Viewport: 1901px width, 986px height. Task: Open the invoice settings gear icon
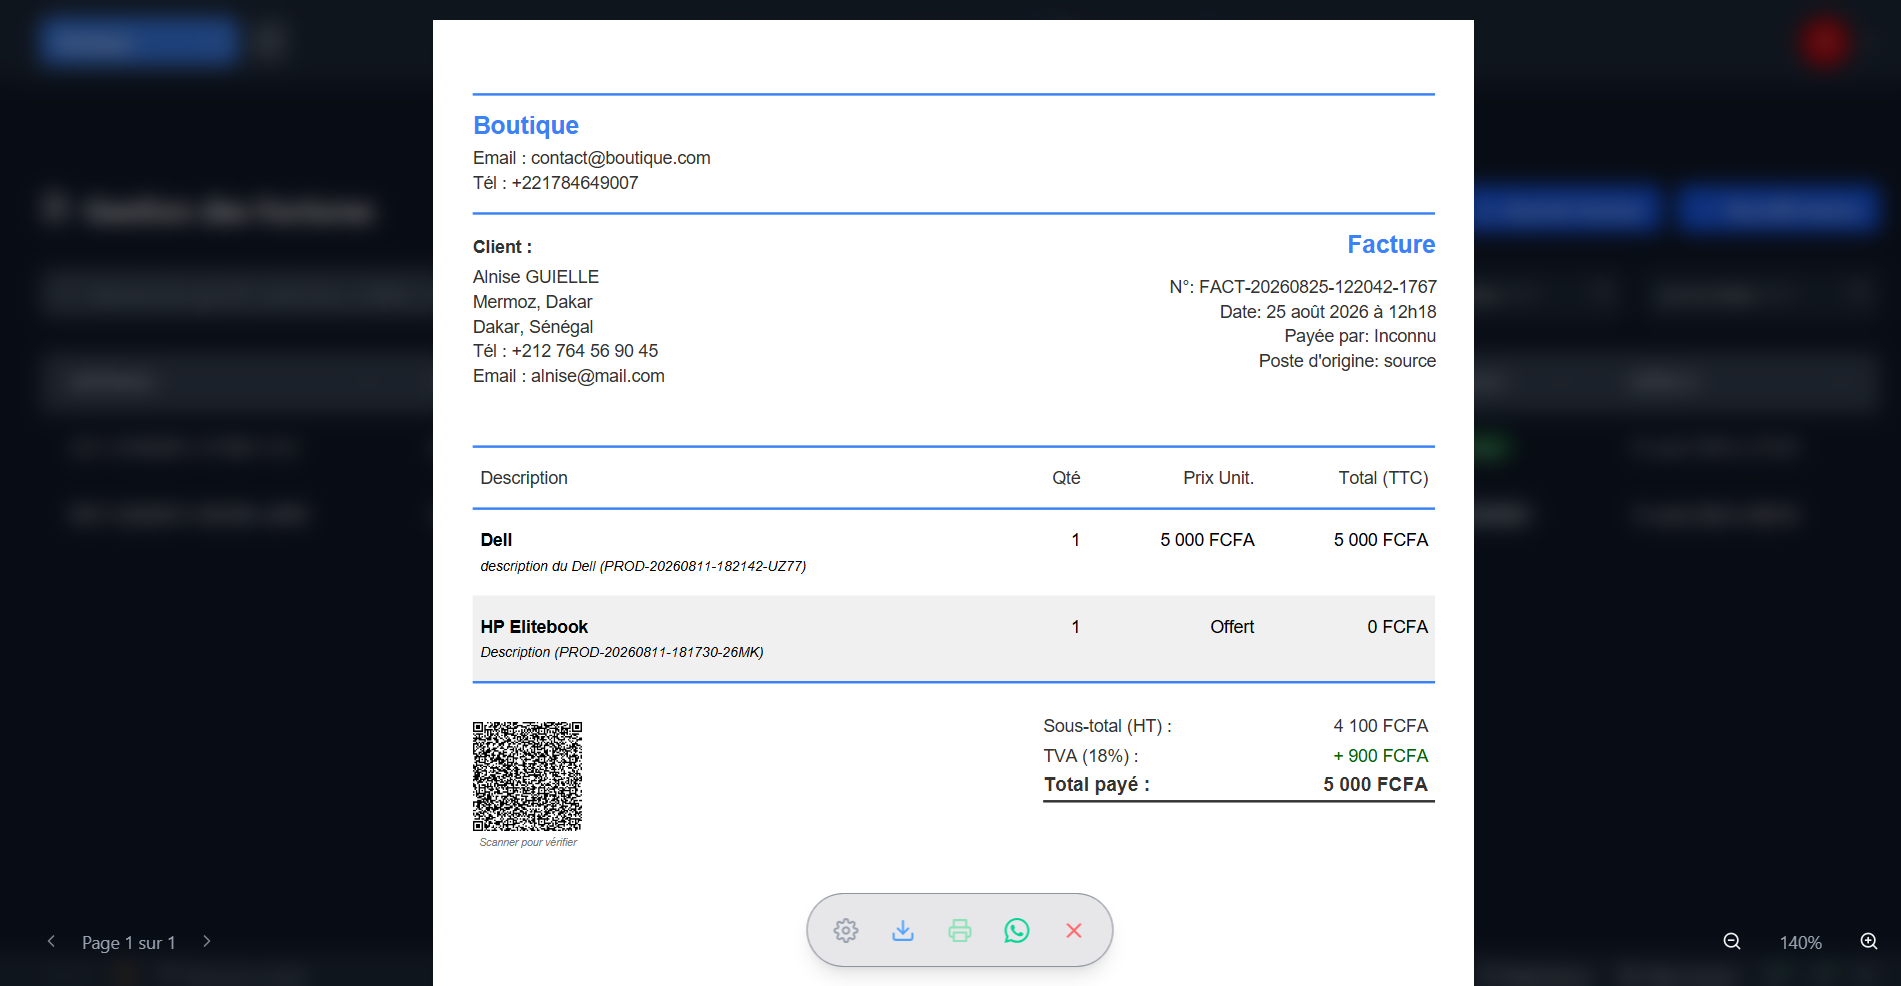(x=846, y=931)
